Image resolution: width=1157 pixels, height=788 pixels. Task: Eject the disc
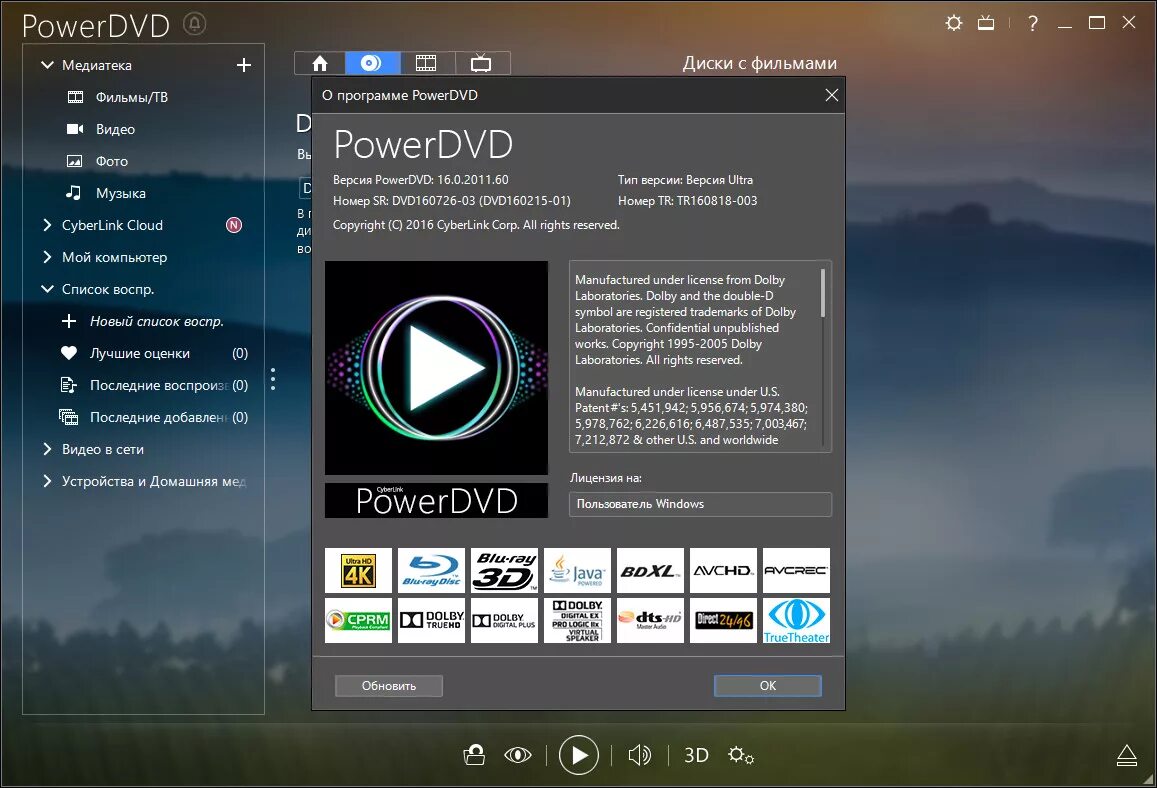pyautogui.click(x=1127, y=756)
